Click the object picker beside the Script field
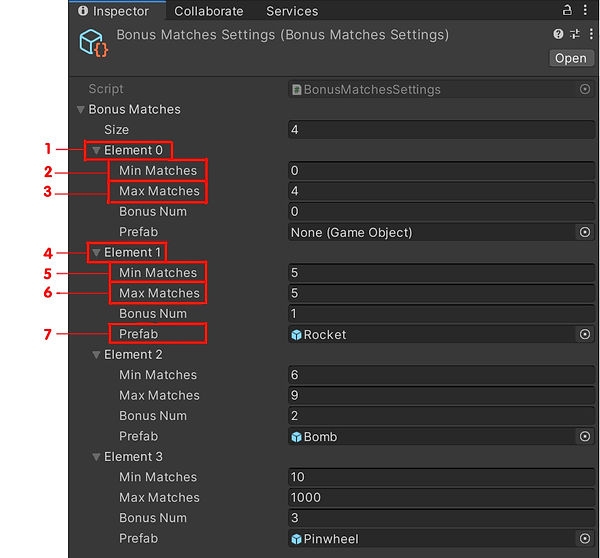Viewport: 600px width, 558px height. (x=585, y=89)
